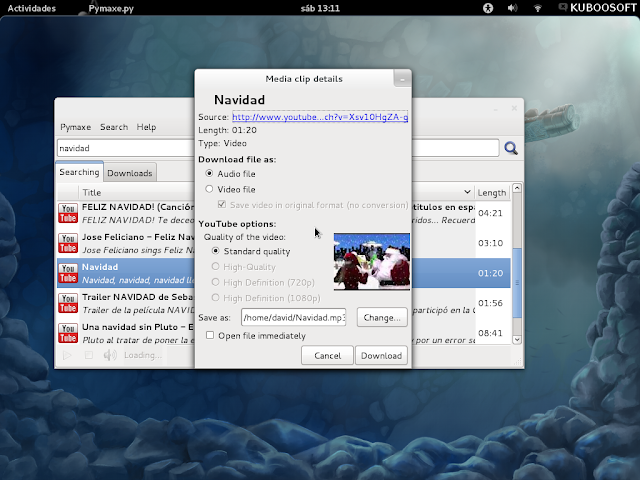This screenshot has height=480, width=640.
Task: Click the sáb 13:11 clock in top panel
Action: pyautogui.click(x=320, y=8)
